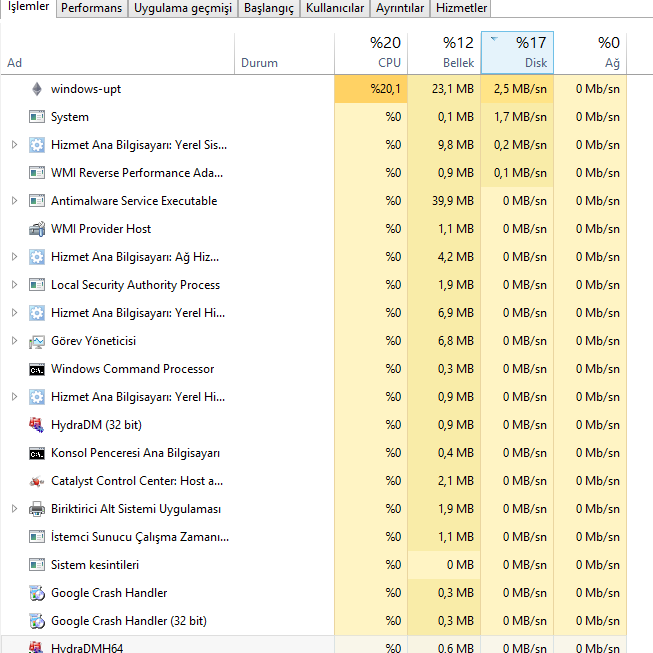The height and width of the screenshot is (653, 653).
Task: Click the WMI Reverse Performance Adapter icon
Action: pyautogui.click(x=37, y=172)
